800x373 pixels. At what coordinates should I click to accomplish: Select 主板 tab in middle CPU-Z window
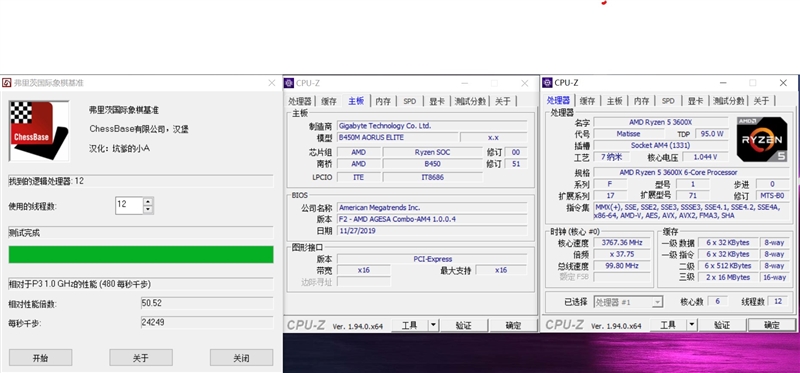[356, 101]
